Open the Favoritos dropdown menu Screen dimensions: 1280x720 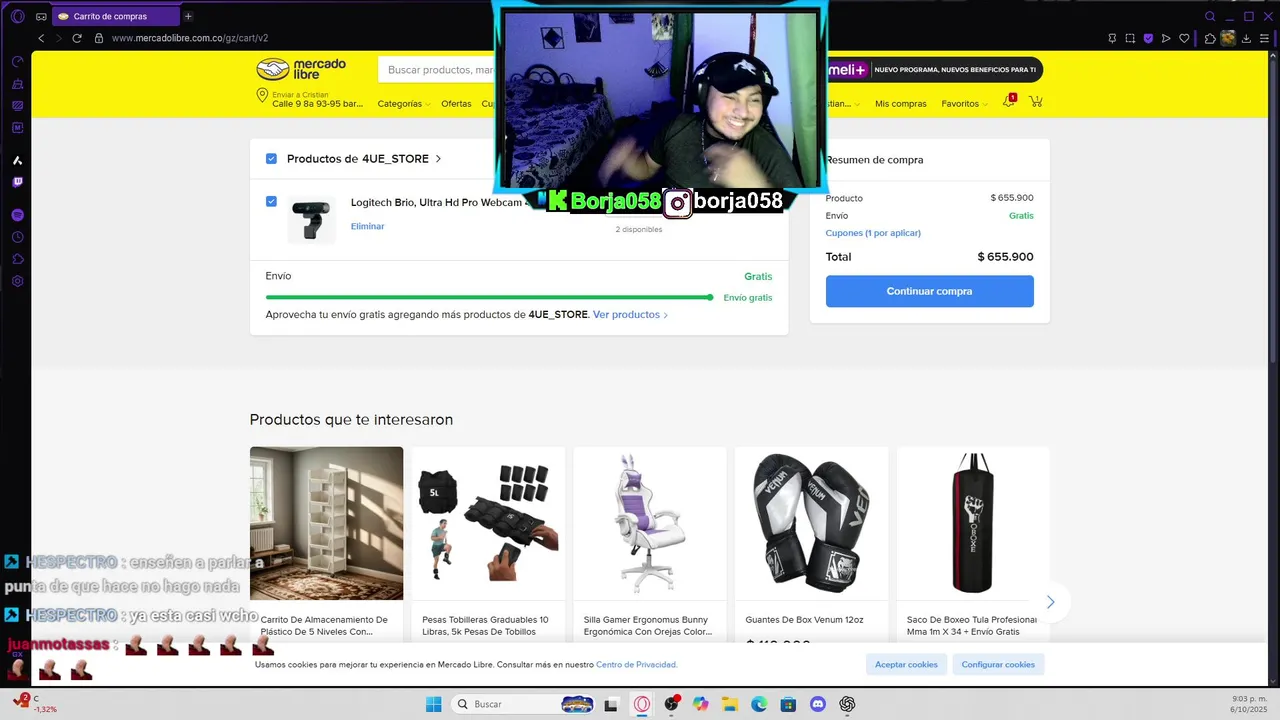click(964, 104)
